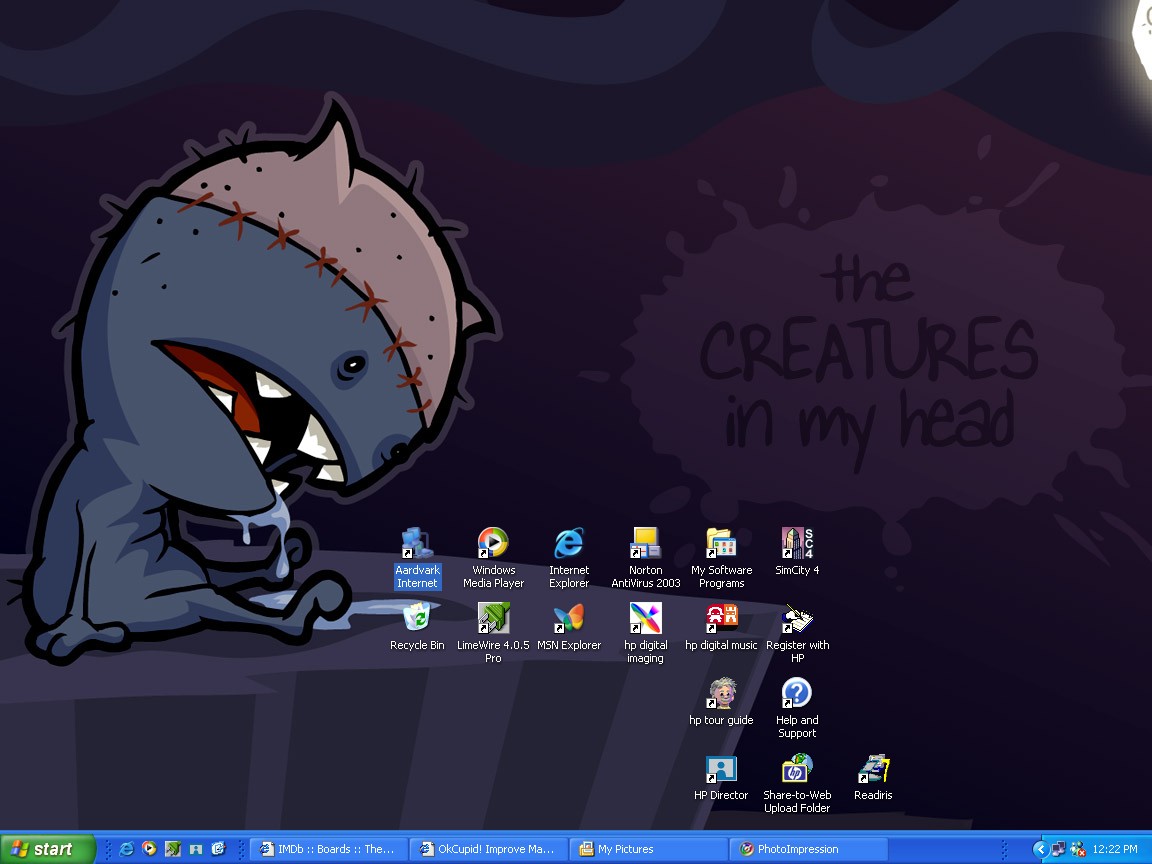
Task: Click the tray icon with red X
Action: tap(1078, 849)
